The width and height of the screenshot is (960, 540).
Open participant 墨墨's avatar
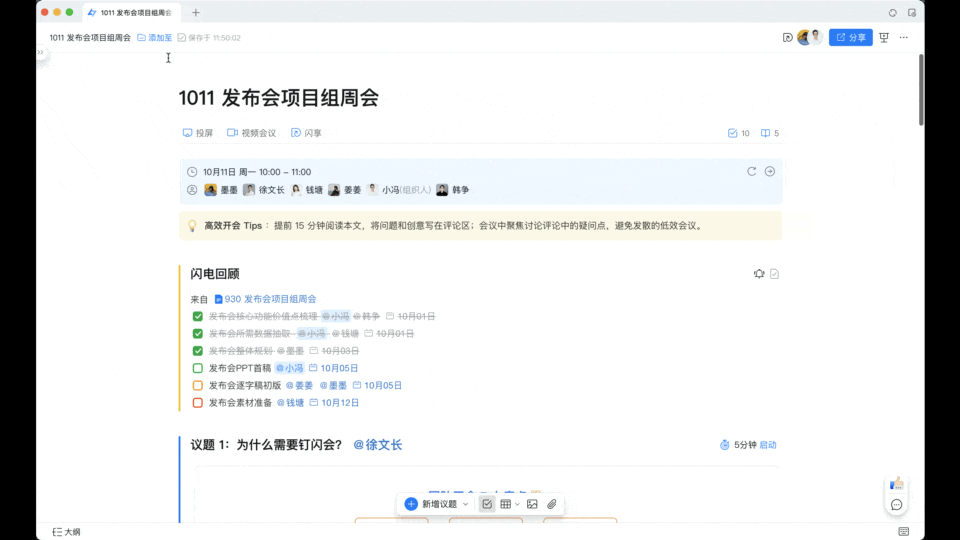coord(210,190)
